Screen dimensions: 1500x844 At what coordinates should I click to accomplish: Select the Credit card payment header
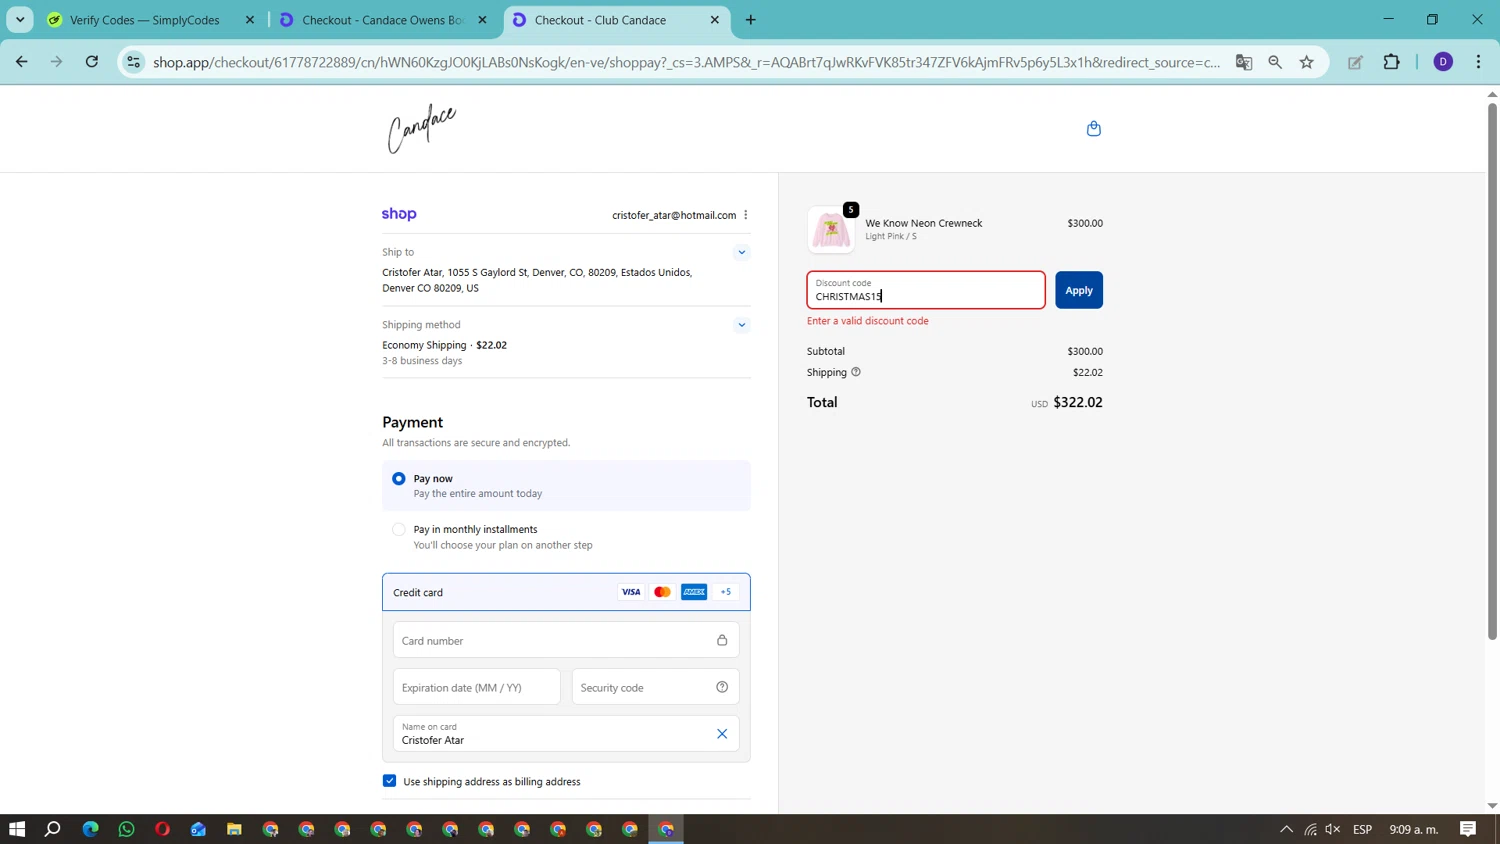(x=566, y=592)
